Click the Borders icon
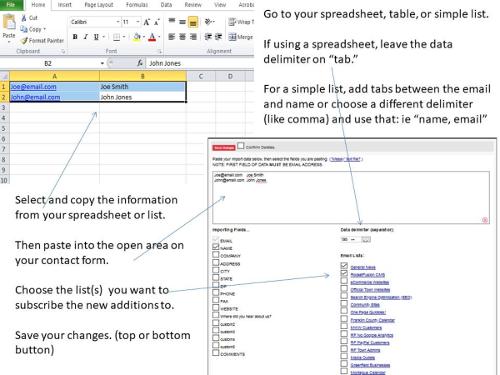Screen dimensions: 500x375 coord(116,37)
